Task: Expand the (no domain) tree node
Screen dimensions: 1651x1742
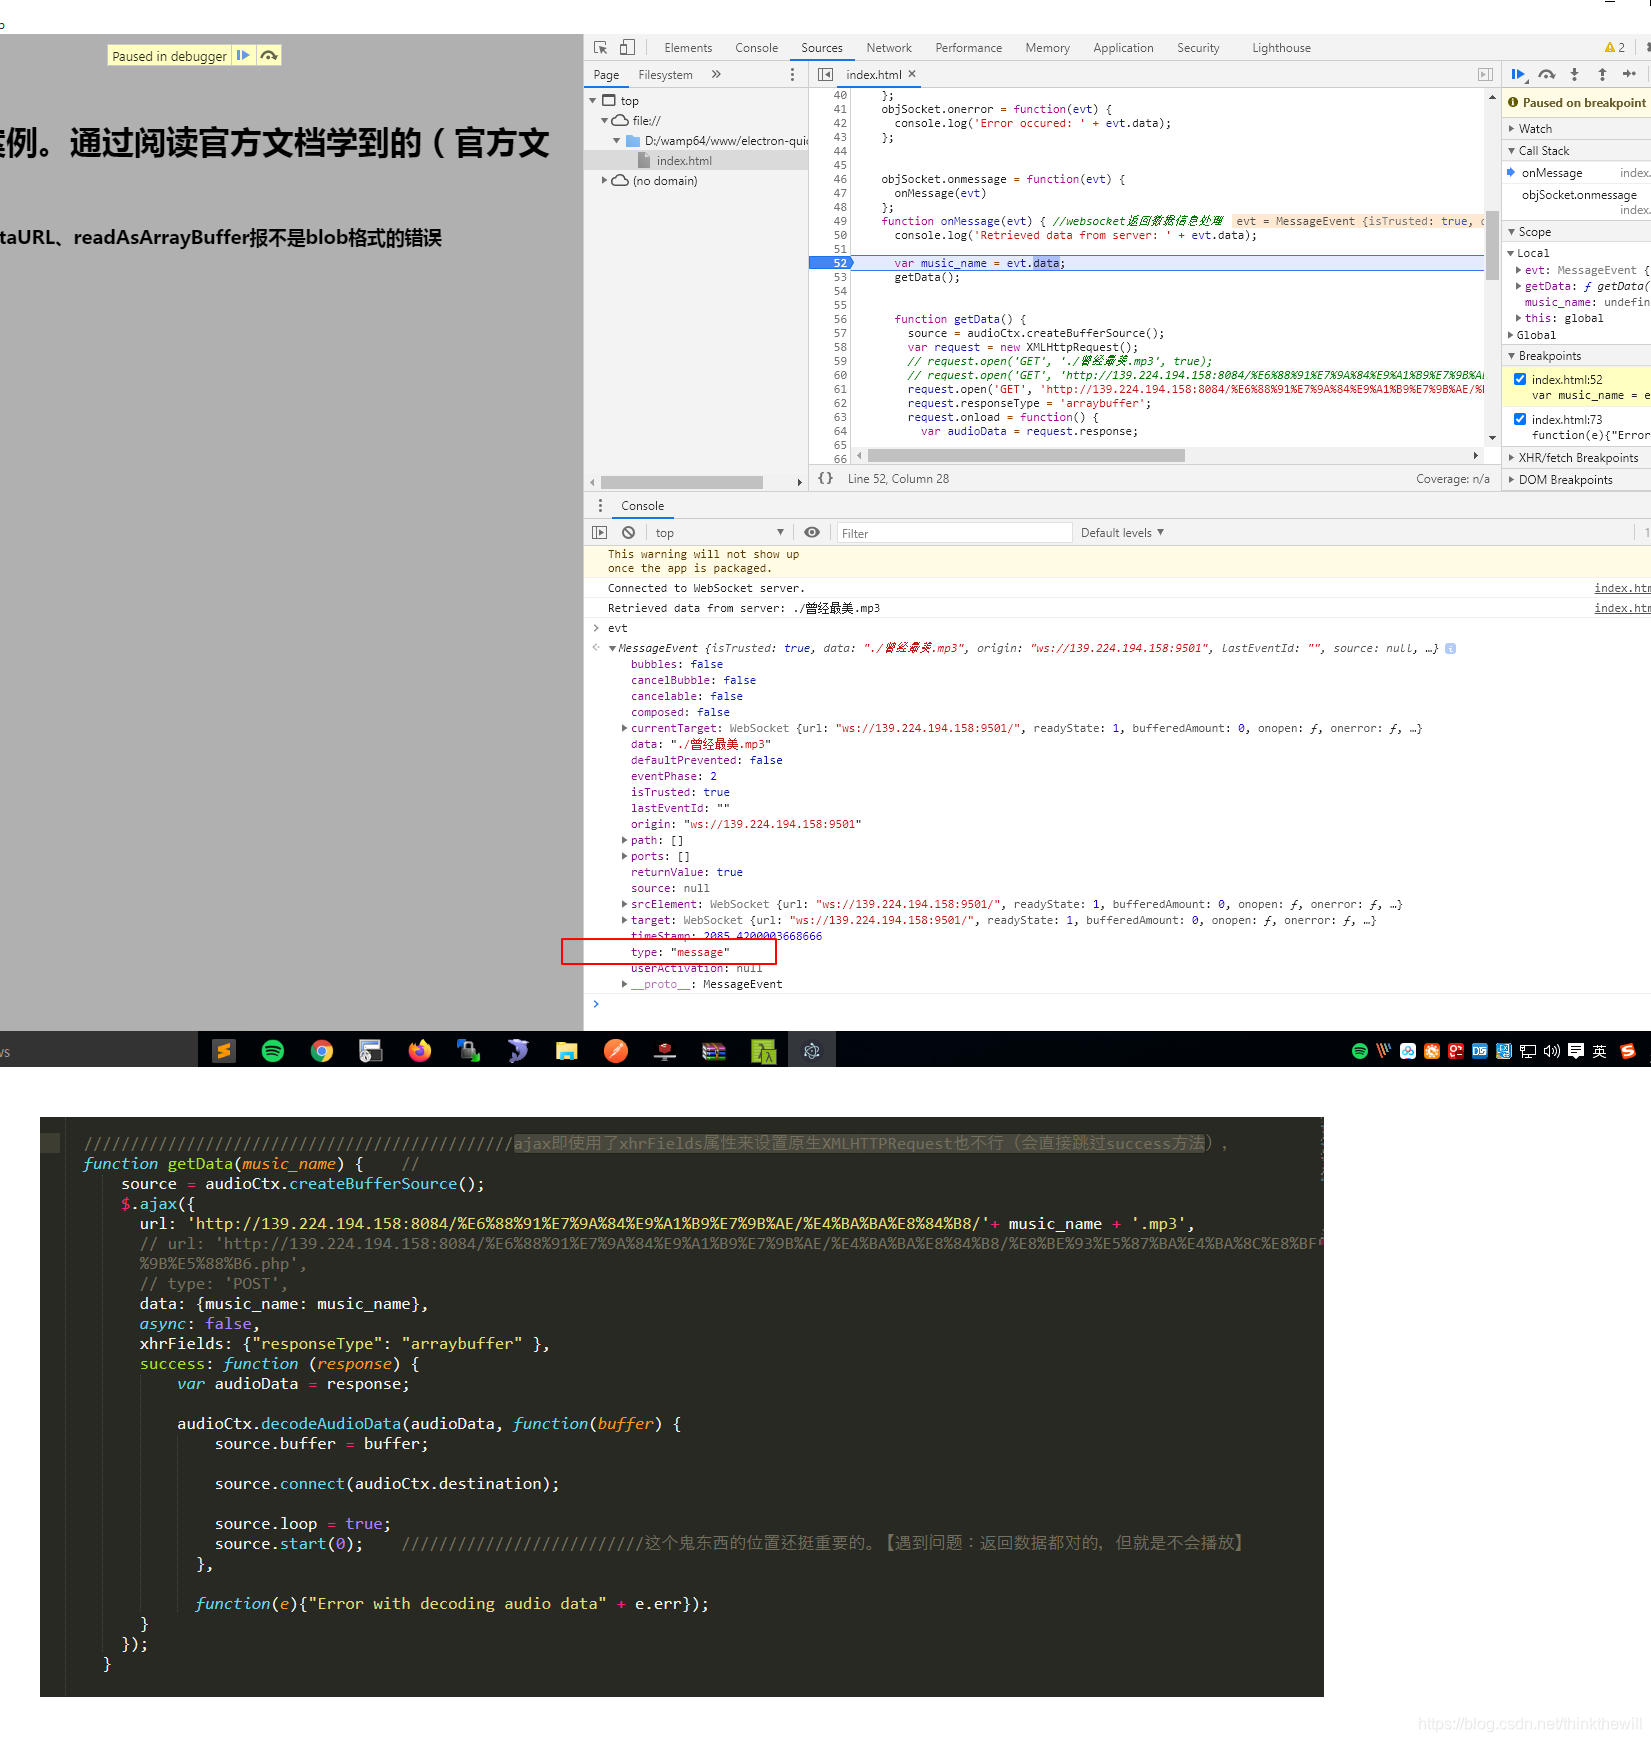Action: coord(604,180)
